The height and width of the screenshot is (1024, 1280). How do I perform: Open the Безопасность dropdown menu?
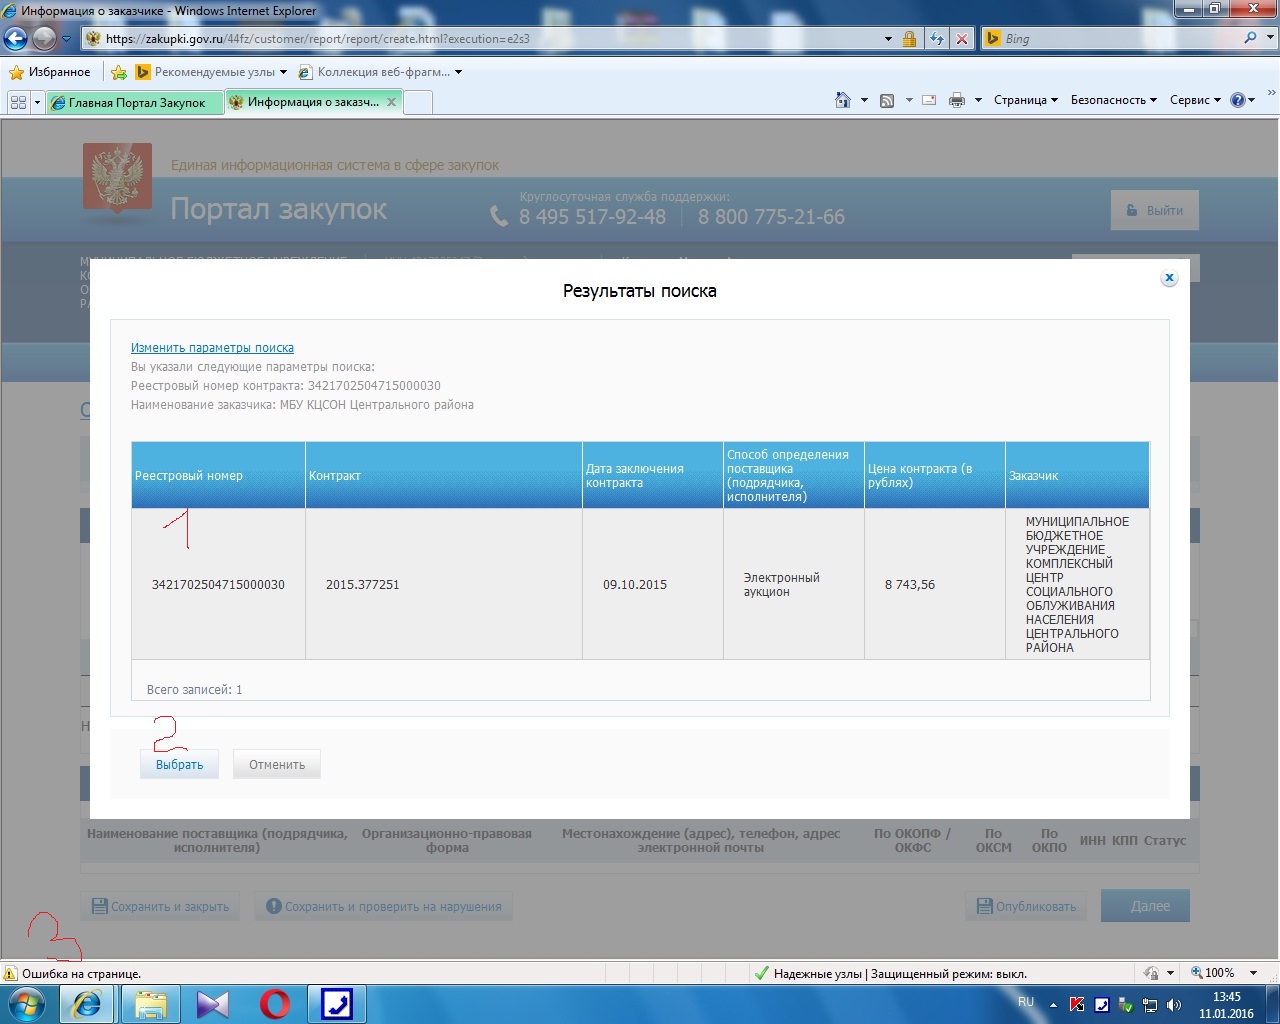(1113, 100)
